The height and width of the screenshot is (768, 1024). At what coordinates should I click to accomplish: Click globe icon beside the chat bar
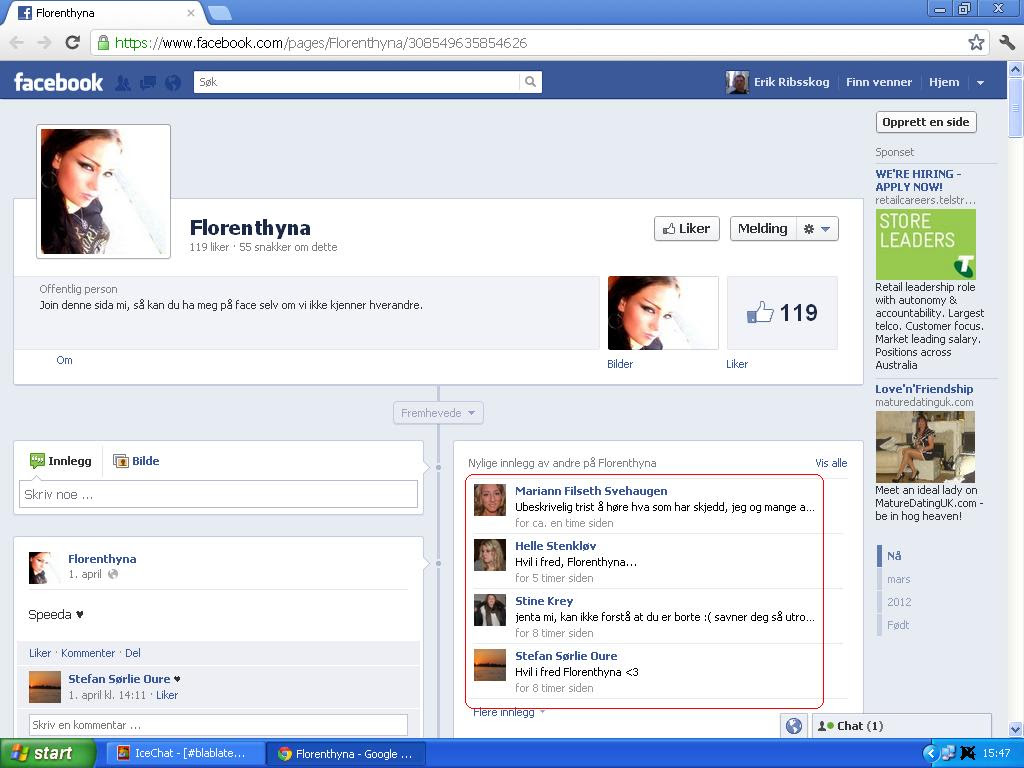[x=793, y=726]
